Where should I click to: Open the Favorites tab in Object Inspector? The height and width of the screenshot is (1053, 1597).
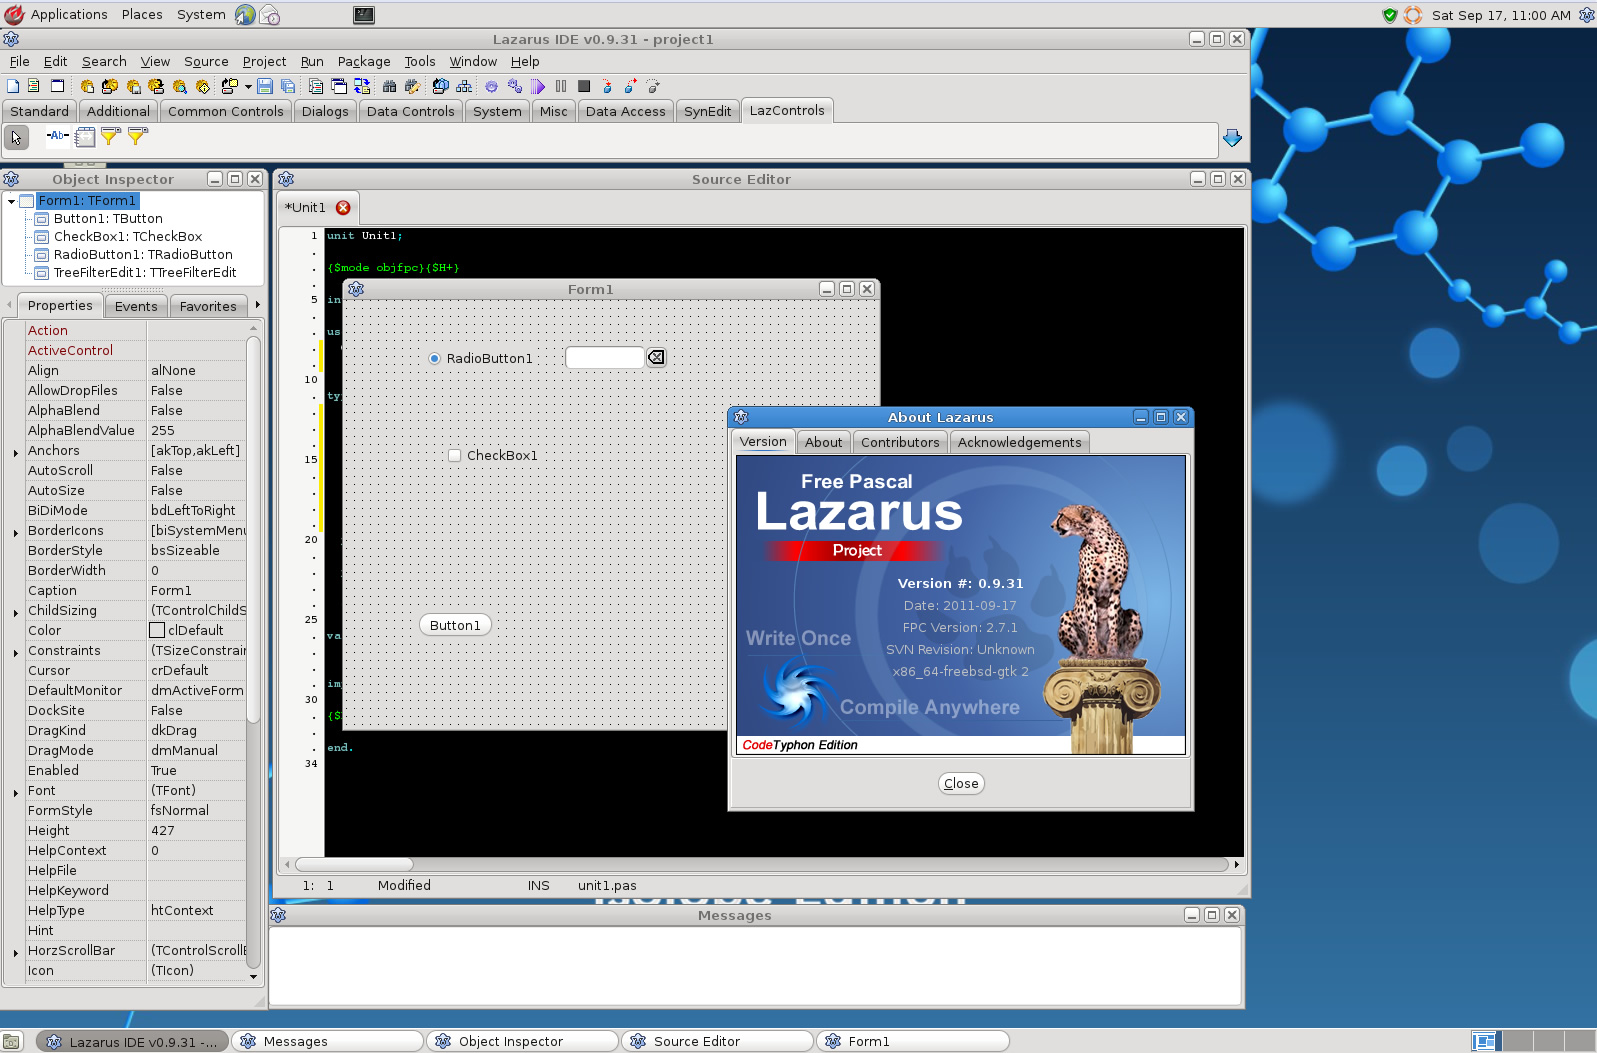point(208,306)
